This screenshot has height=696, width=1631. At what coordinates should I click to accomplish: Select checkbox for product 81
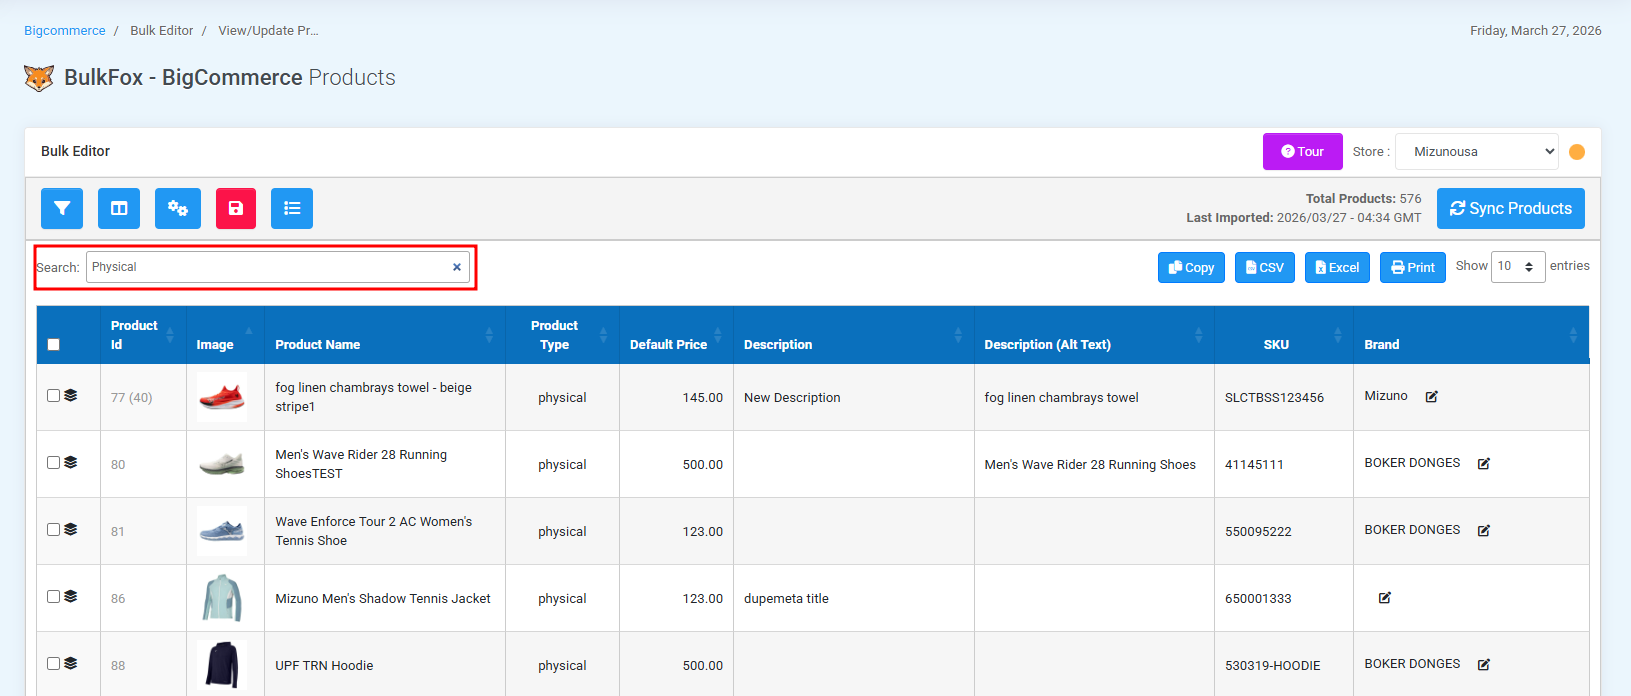click(x=54, y=529)
